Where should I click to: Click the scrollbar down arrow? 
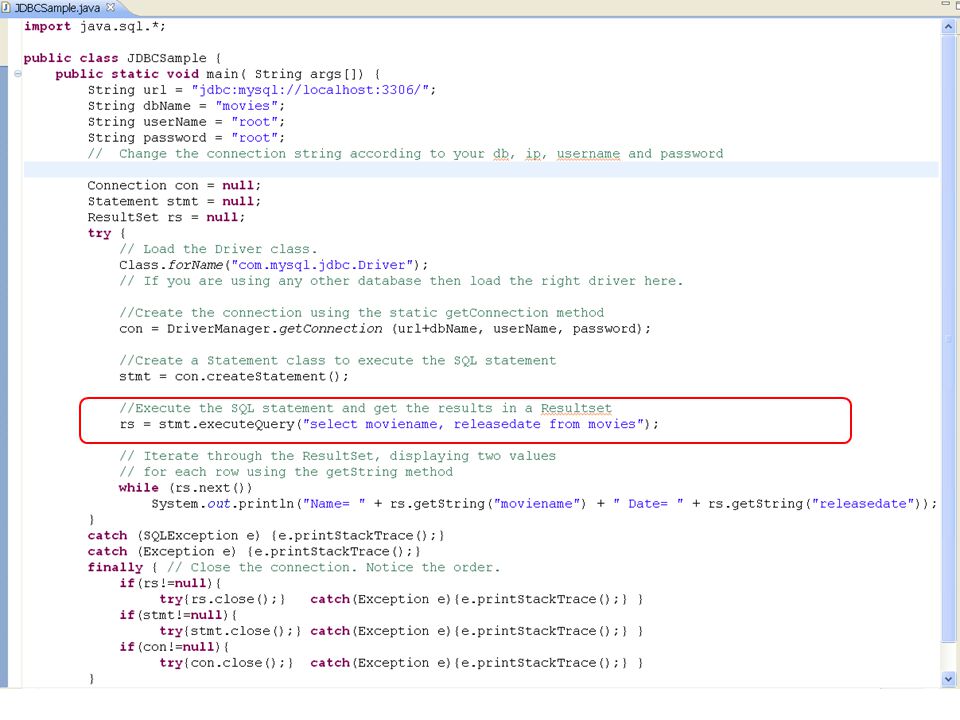948,678
